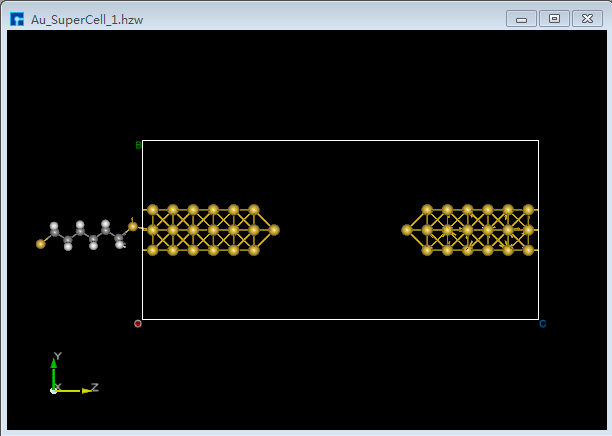
Task: Minimize the Au_SuperCell_1.hzw window
Action: tap(521, 19)
